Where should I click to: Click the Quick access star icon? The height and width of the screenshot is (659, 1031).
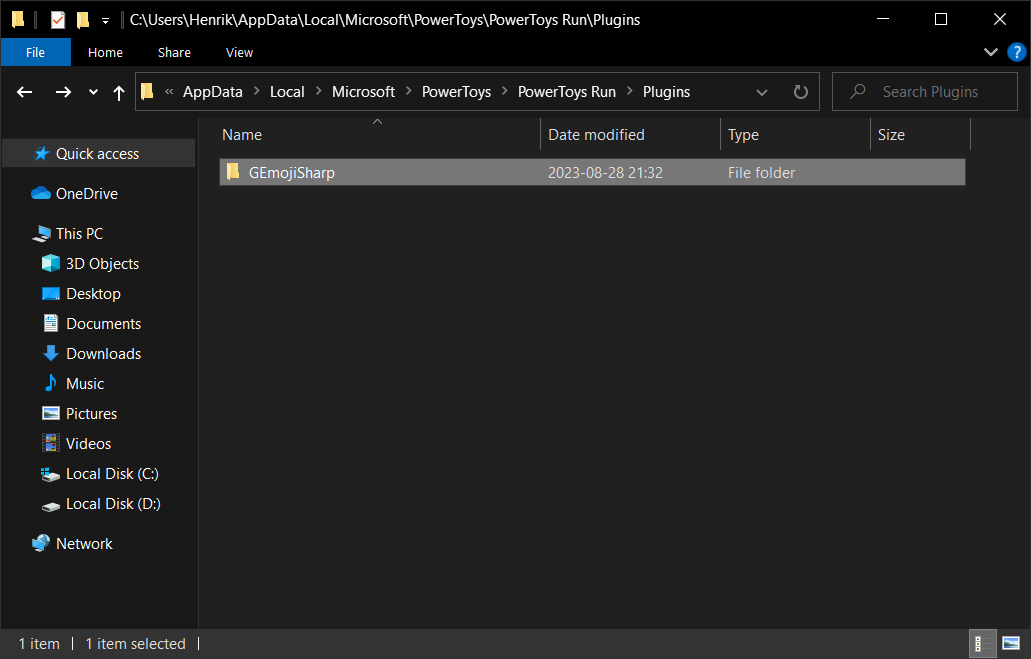tap(41, 154)
